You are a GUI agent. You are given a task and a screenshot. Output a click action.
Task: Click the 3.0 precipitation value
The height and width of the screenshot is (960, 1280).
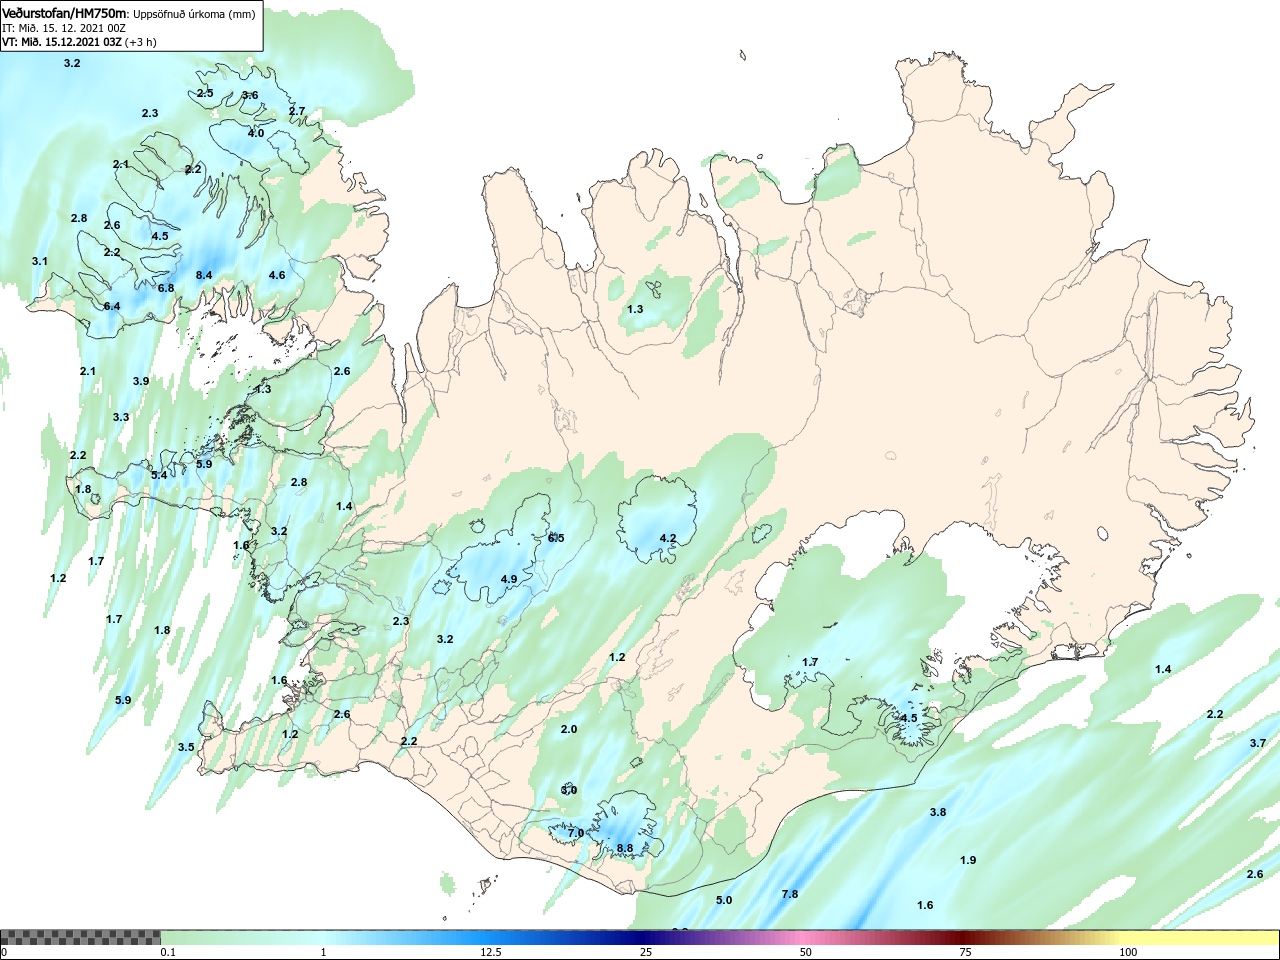[569, 790]
